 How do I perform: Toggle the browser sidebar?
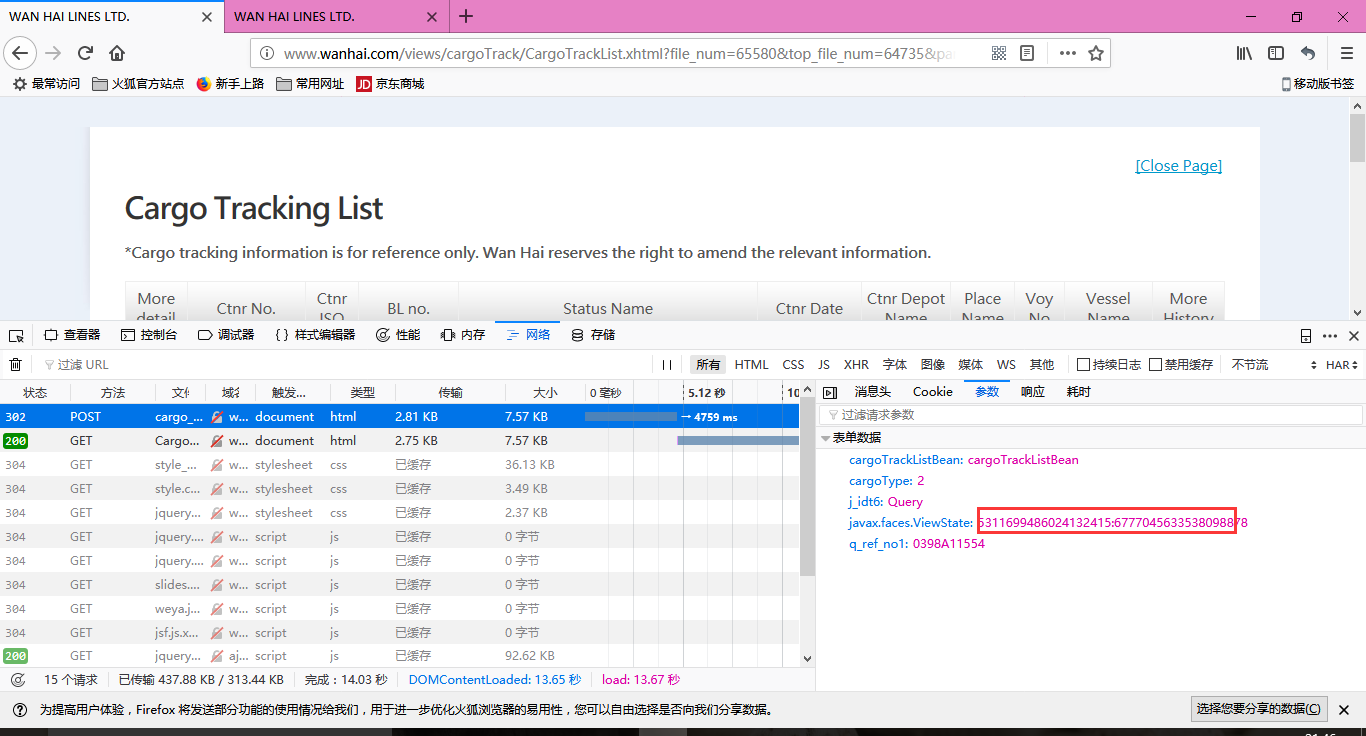[x=1276, y=53]
